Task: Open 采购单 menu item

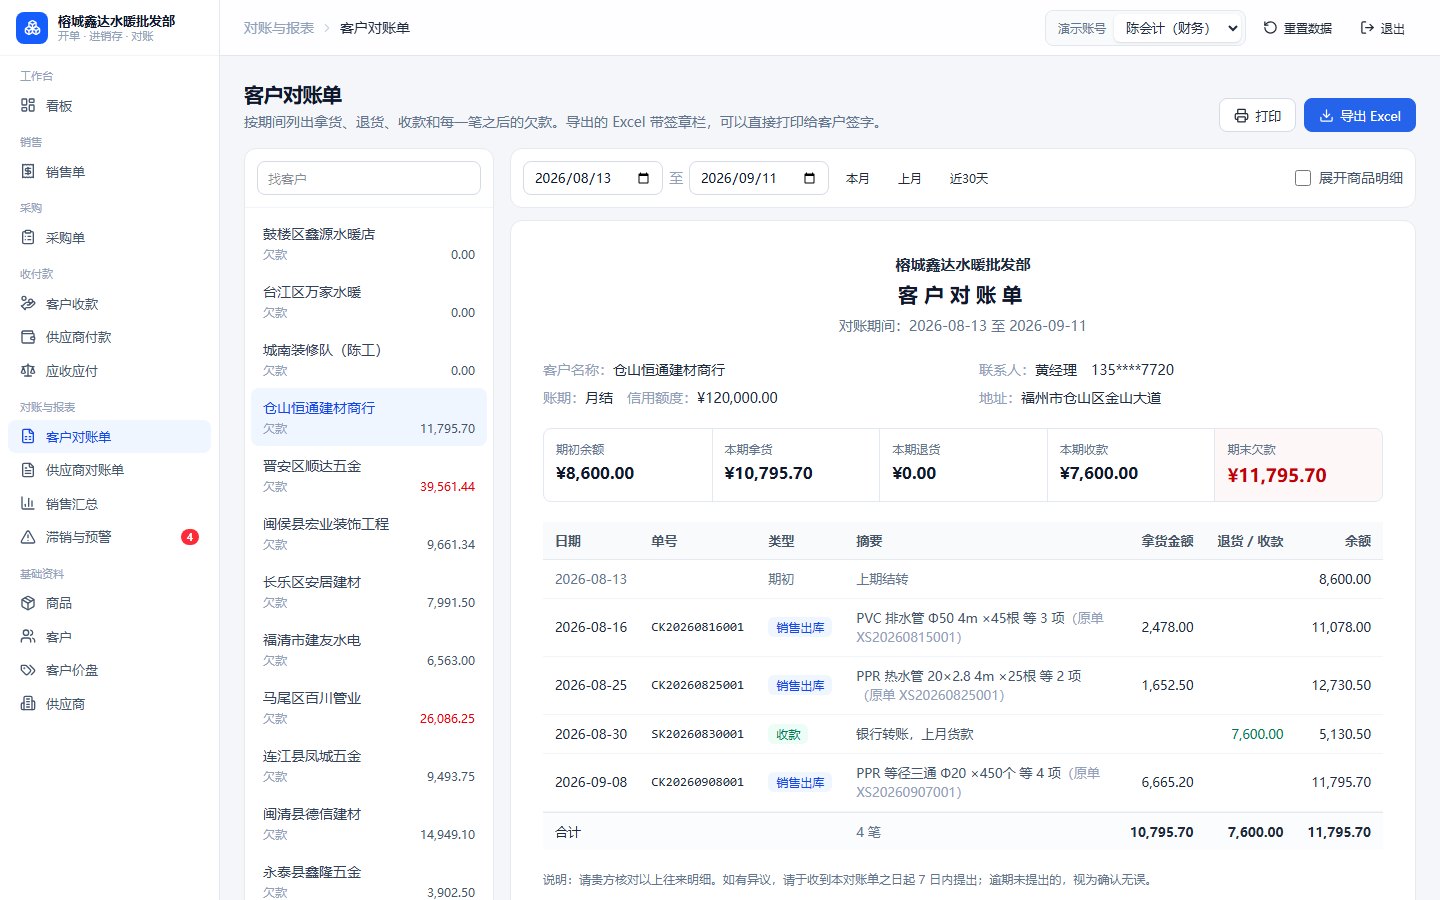Action: coord(110,237)
